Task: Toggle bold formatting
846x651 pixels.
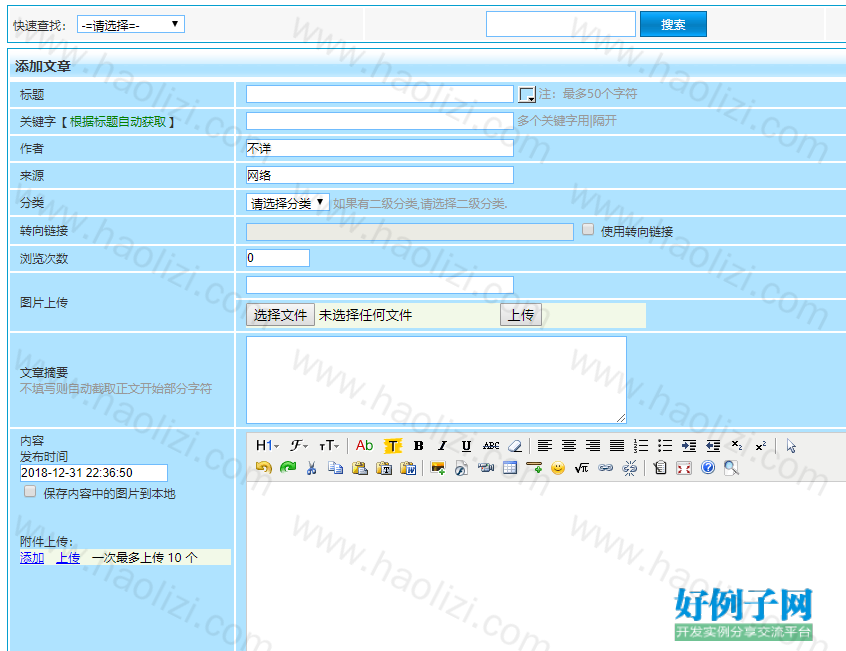Action: [418, 446]
